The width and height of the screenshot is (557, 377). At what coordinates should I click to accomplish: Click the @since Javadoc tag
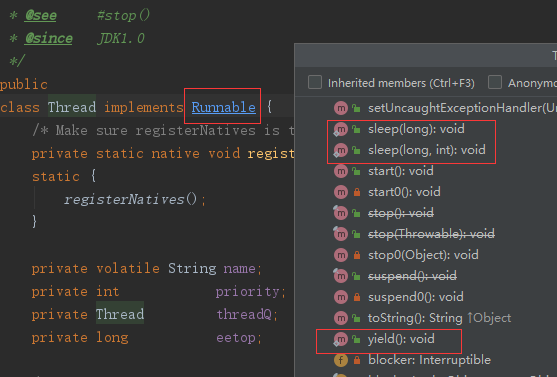click(49, 38)
